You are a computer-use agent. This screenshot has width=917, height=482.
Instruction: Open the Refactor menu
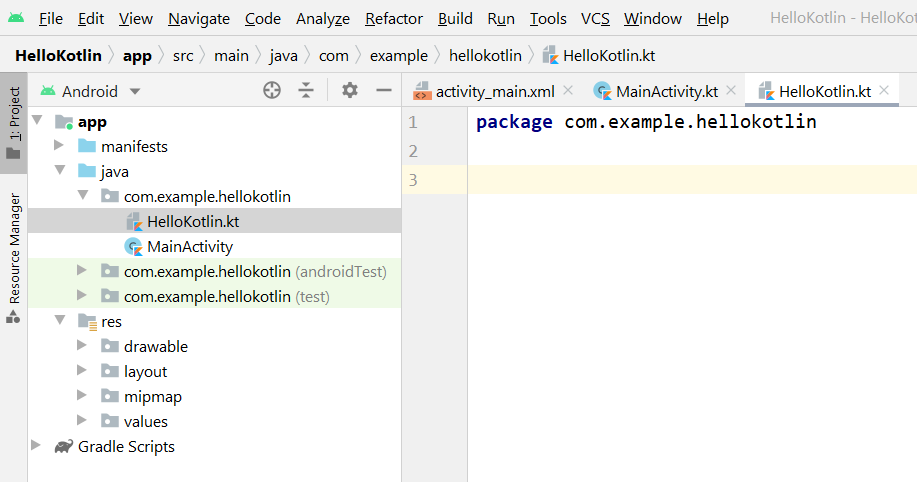pos(393,18)
